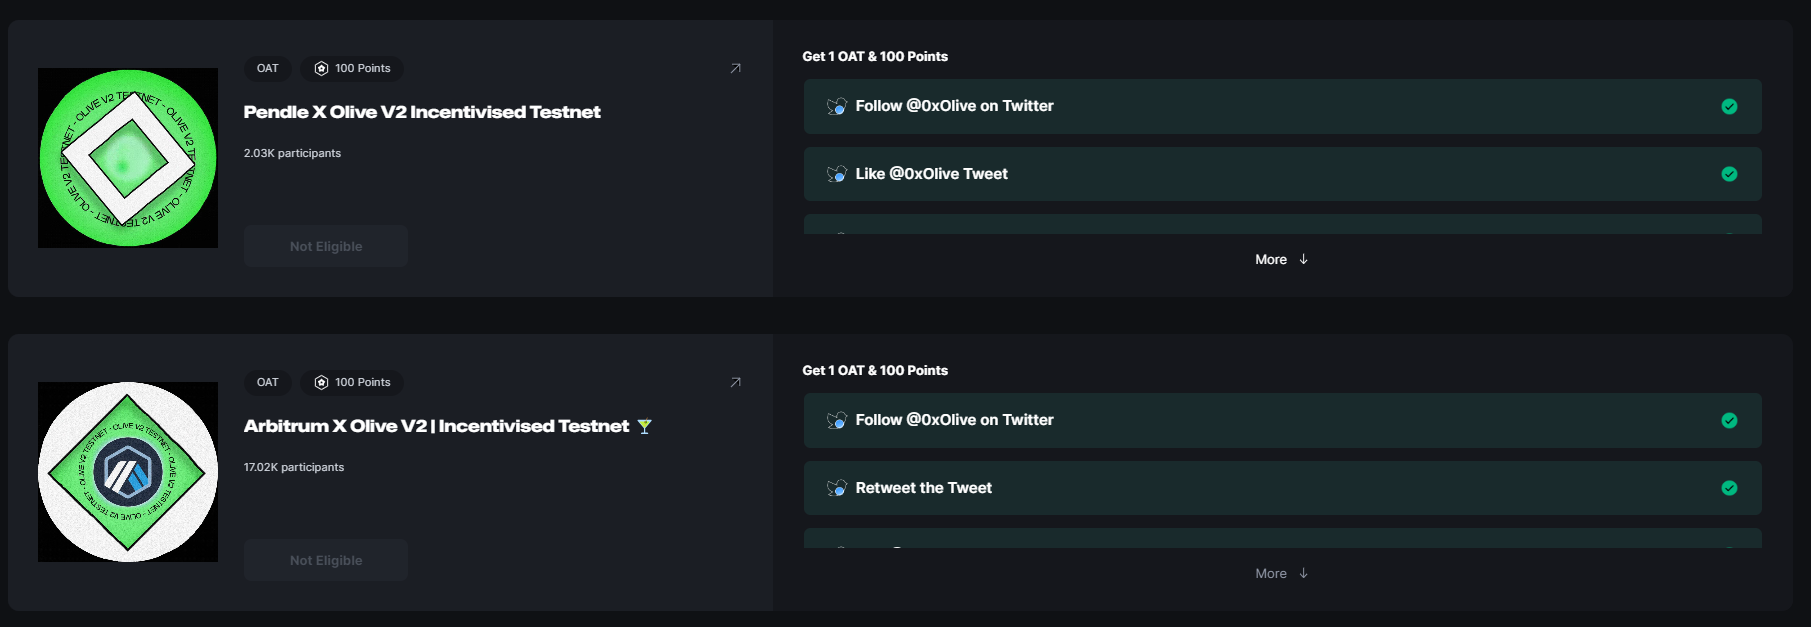Click green checkmark on Like @0xOlive Tweet task
Viewport: 1811px width, 627px height.
(1729, 174)
